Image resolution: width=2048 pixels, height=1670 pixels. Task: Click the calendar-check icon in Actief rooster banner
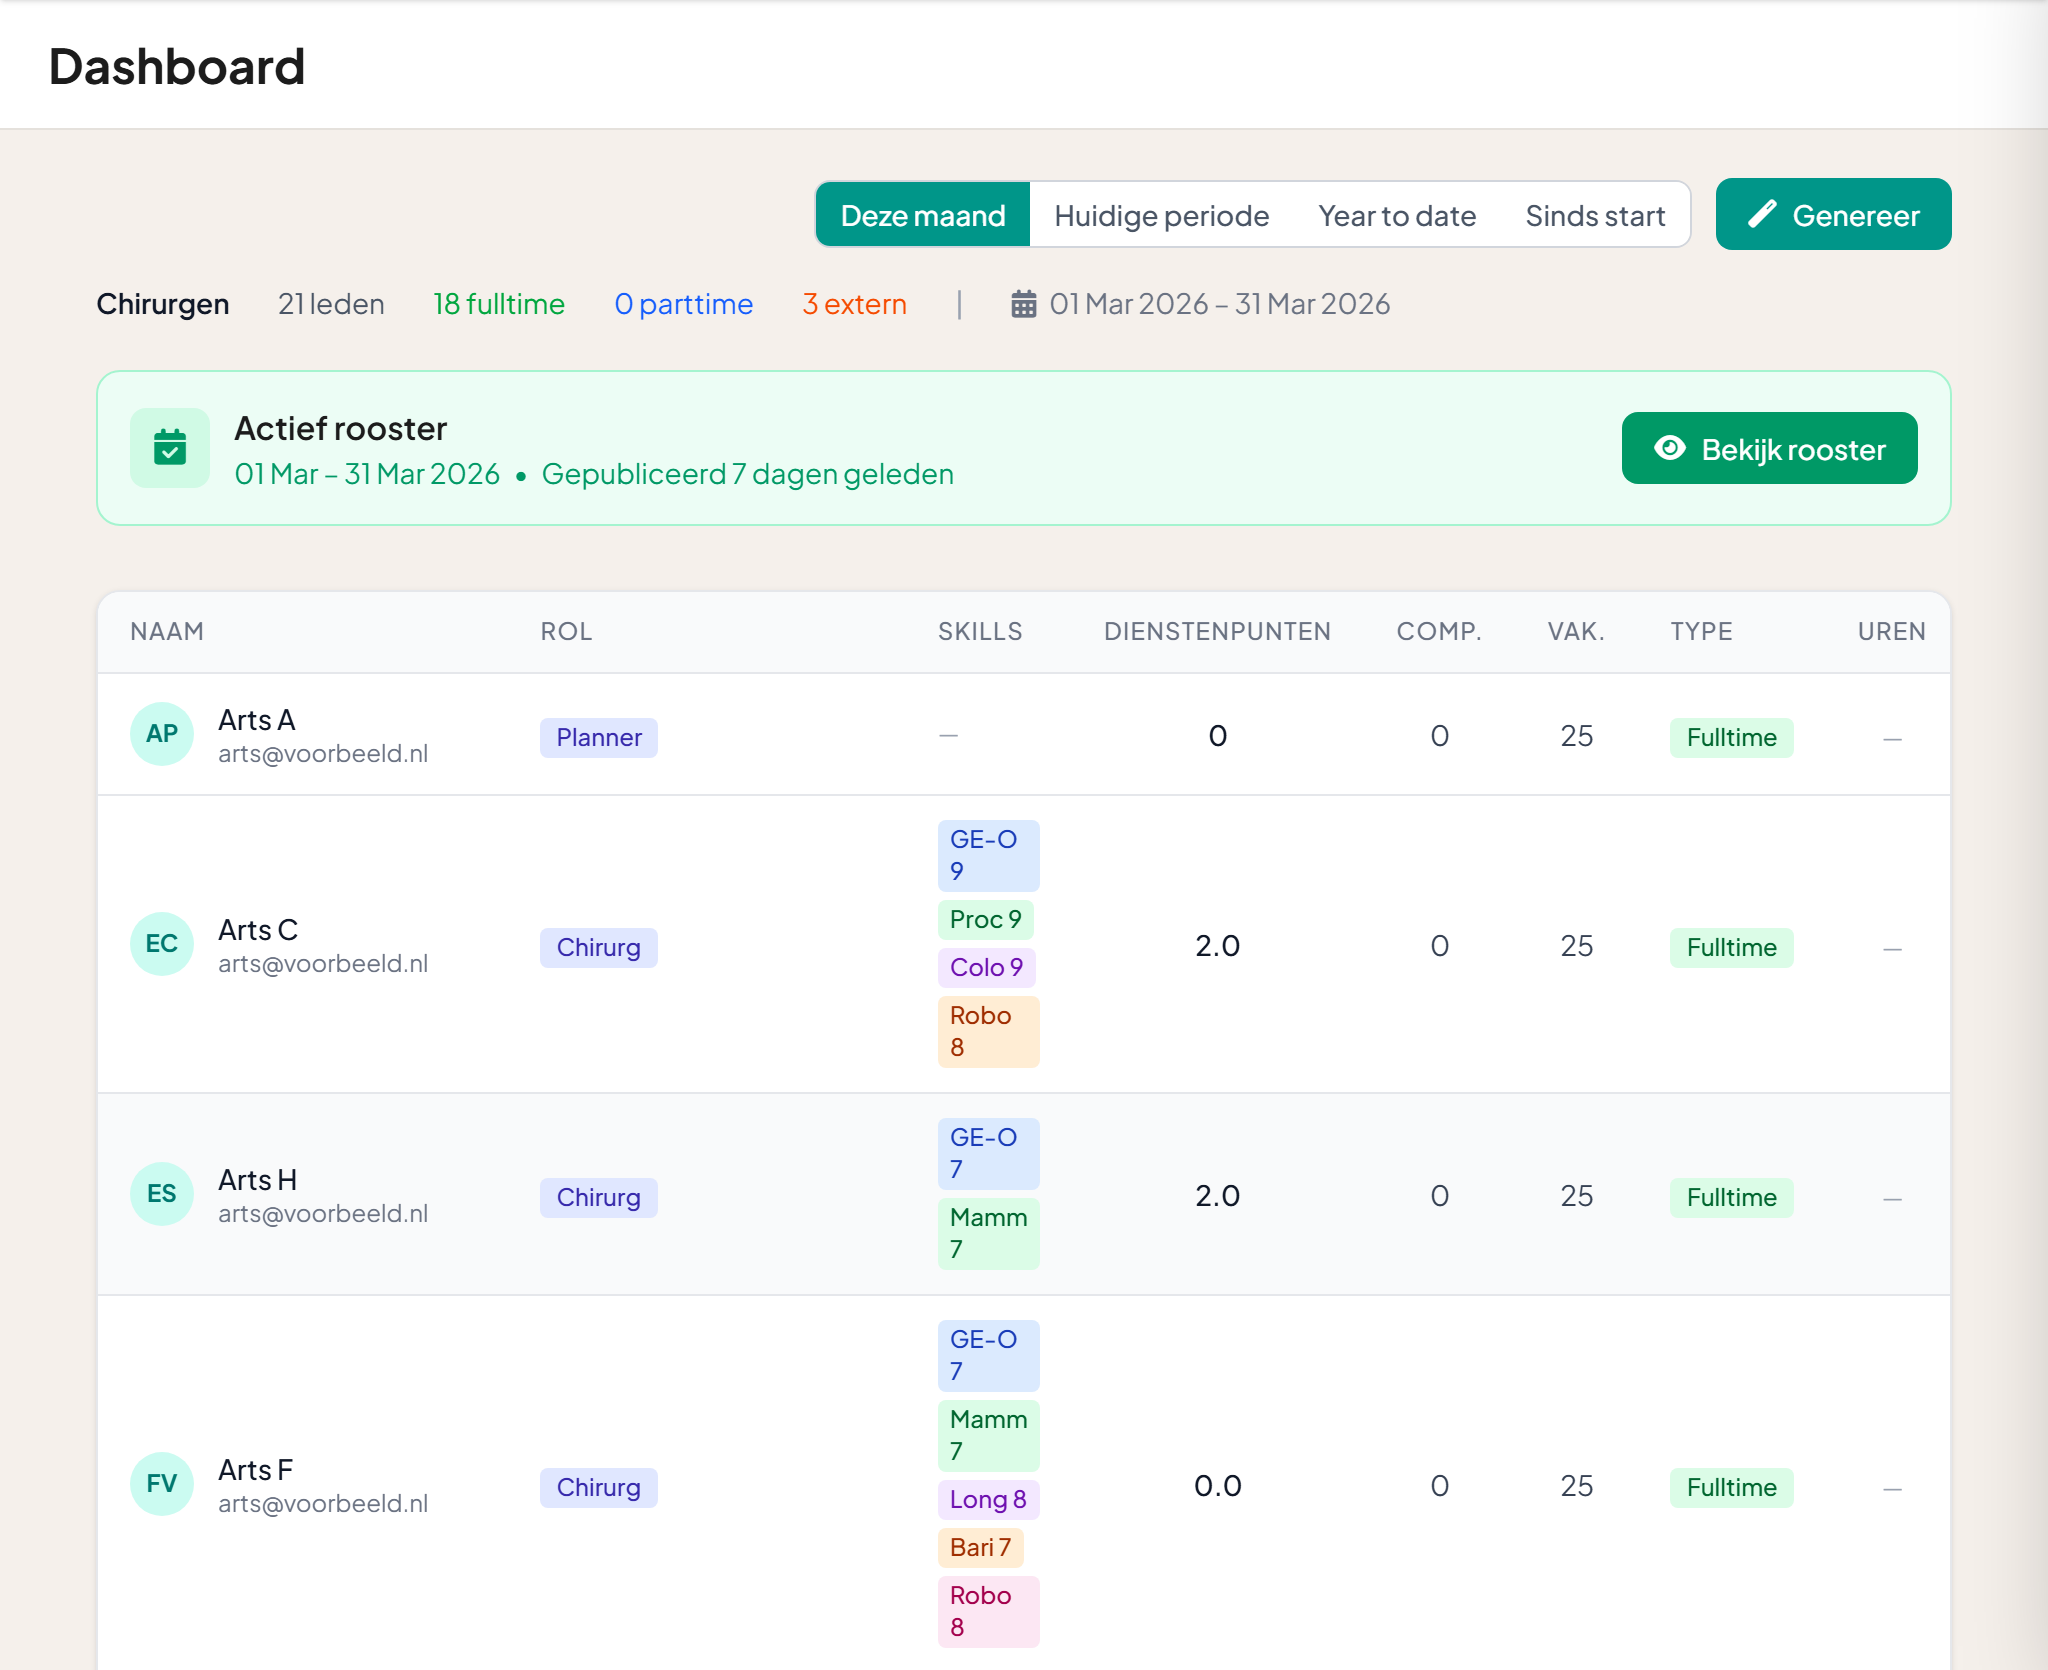click(x=170, y=447)
